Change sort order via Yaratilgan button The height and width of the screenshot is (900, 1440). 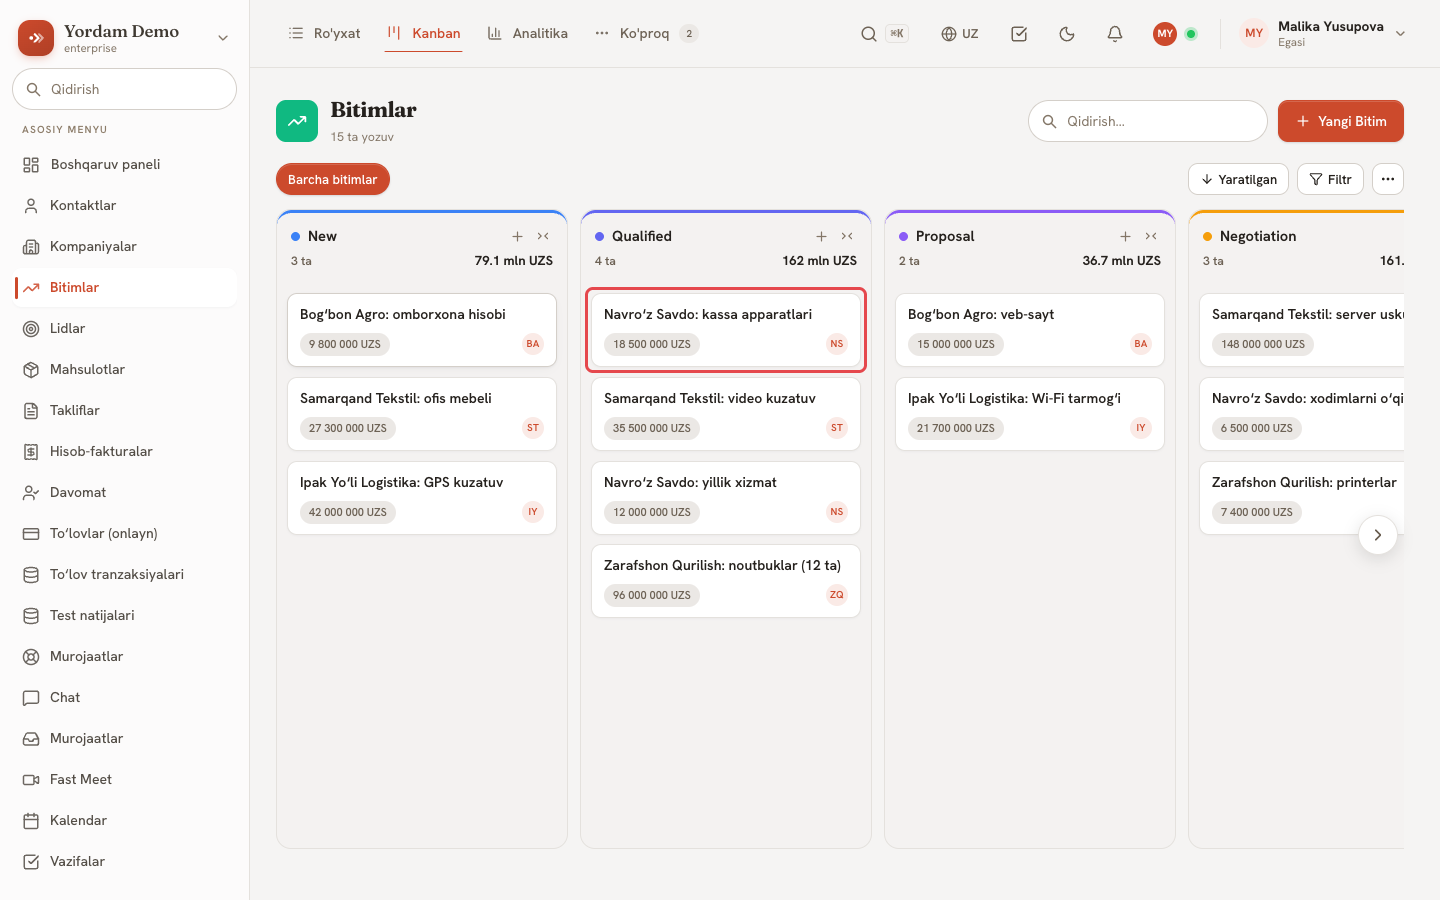point(1238,179)
